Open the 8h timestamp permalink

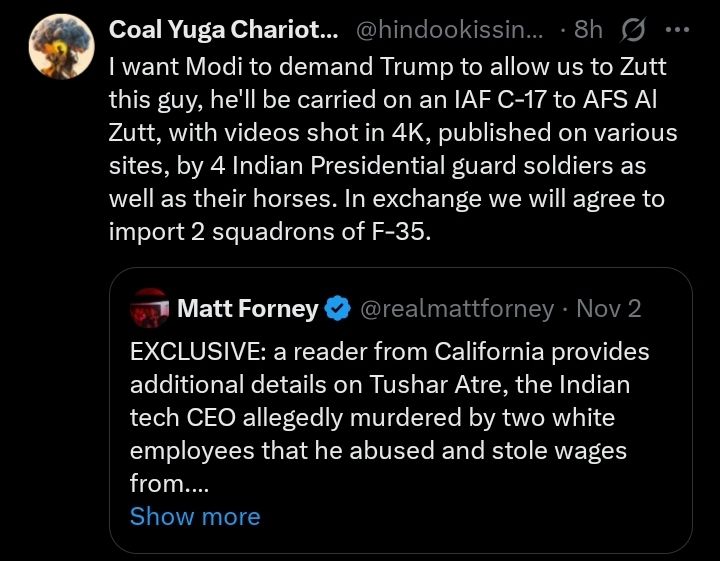pyautogui.click(x=588, y=30)
